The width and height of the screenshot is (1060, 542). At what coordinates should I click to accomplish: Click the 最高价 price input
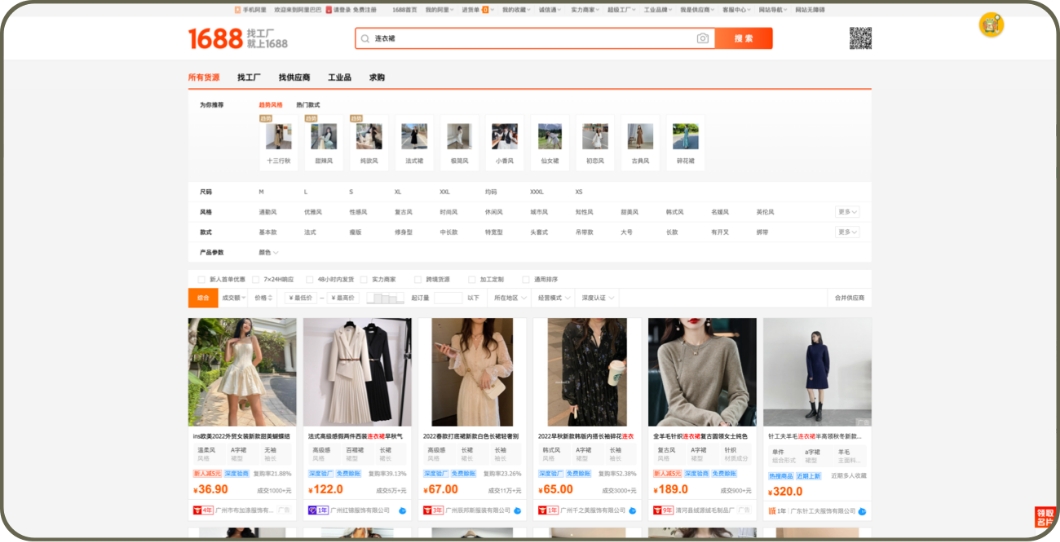[343, 297]
